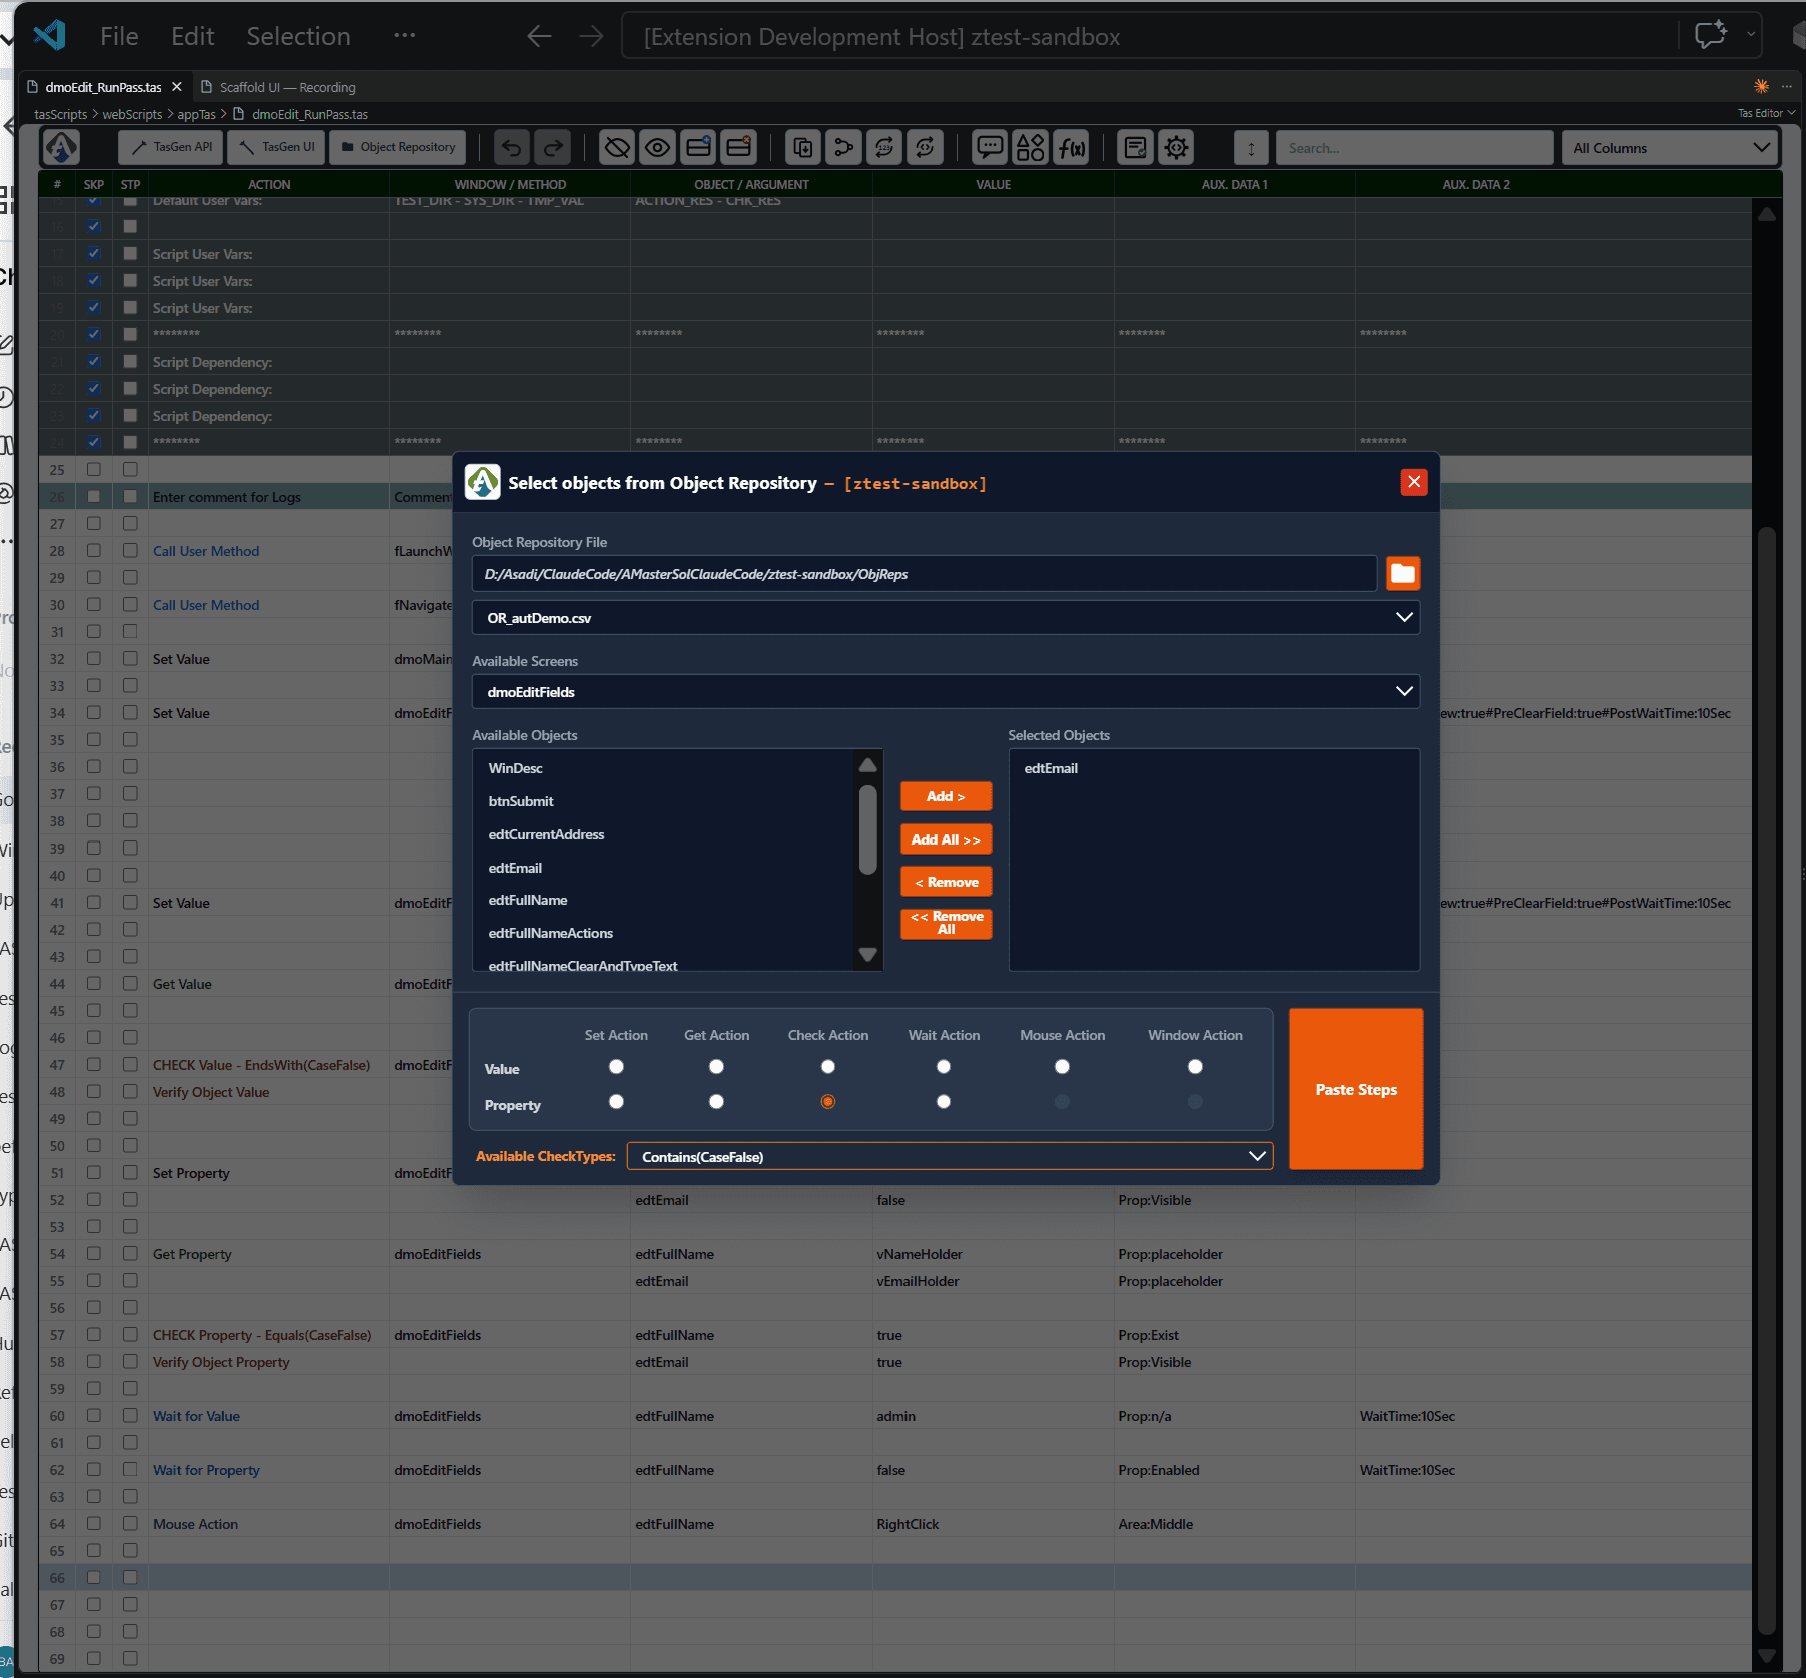Select Property radio under Wait Action
Image resolution: width=1806 pixels, height=1678 pixels.
pos(944,1102)
